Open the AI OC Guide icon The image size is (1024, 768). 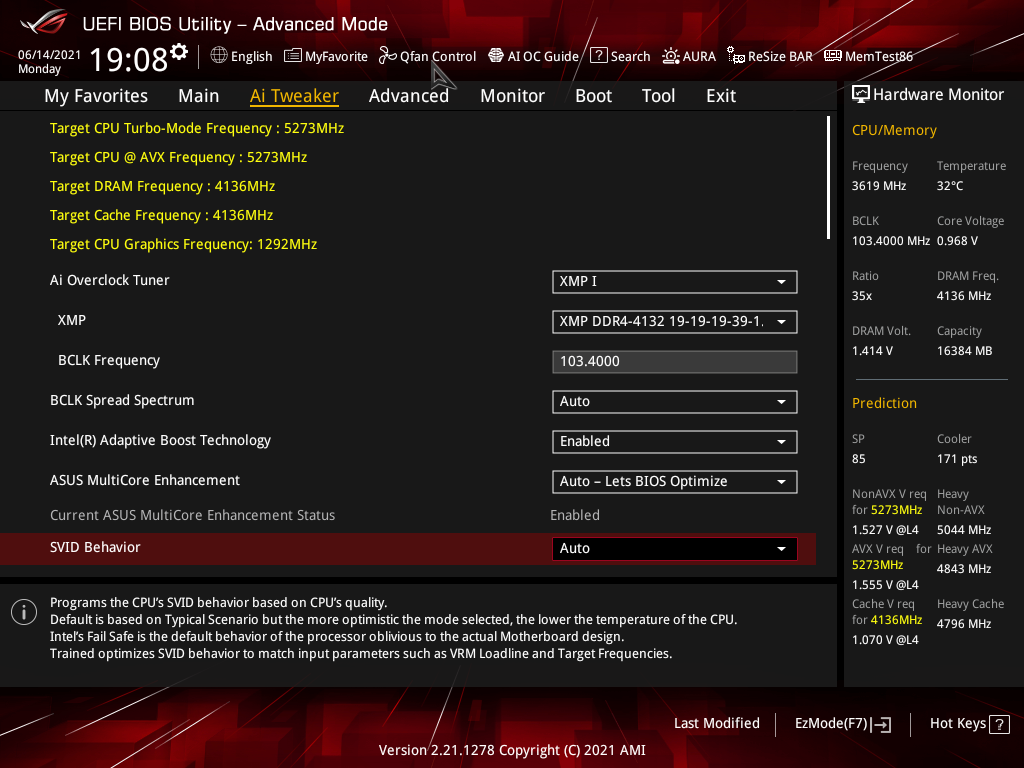(496, 56)
